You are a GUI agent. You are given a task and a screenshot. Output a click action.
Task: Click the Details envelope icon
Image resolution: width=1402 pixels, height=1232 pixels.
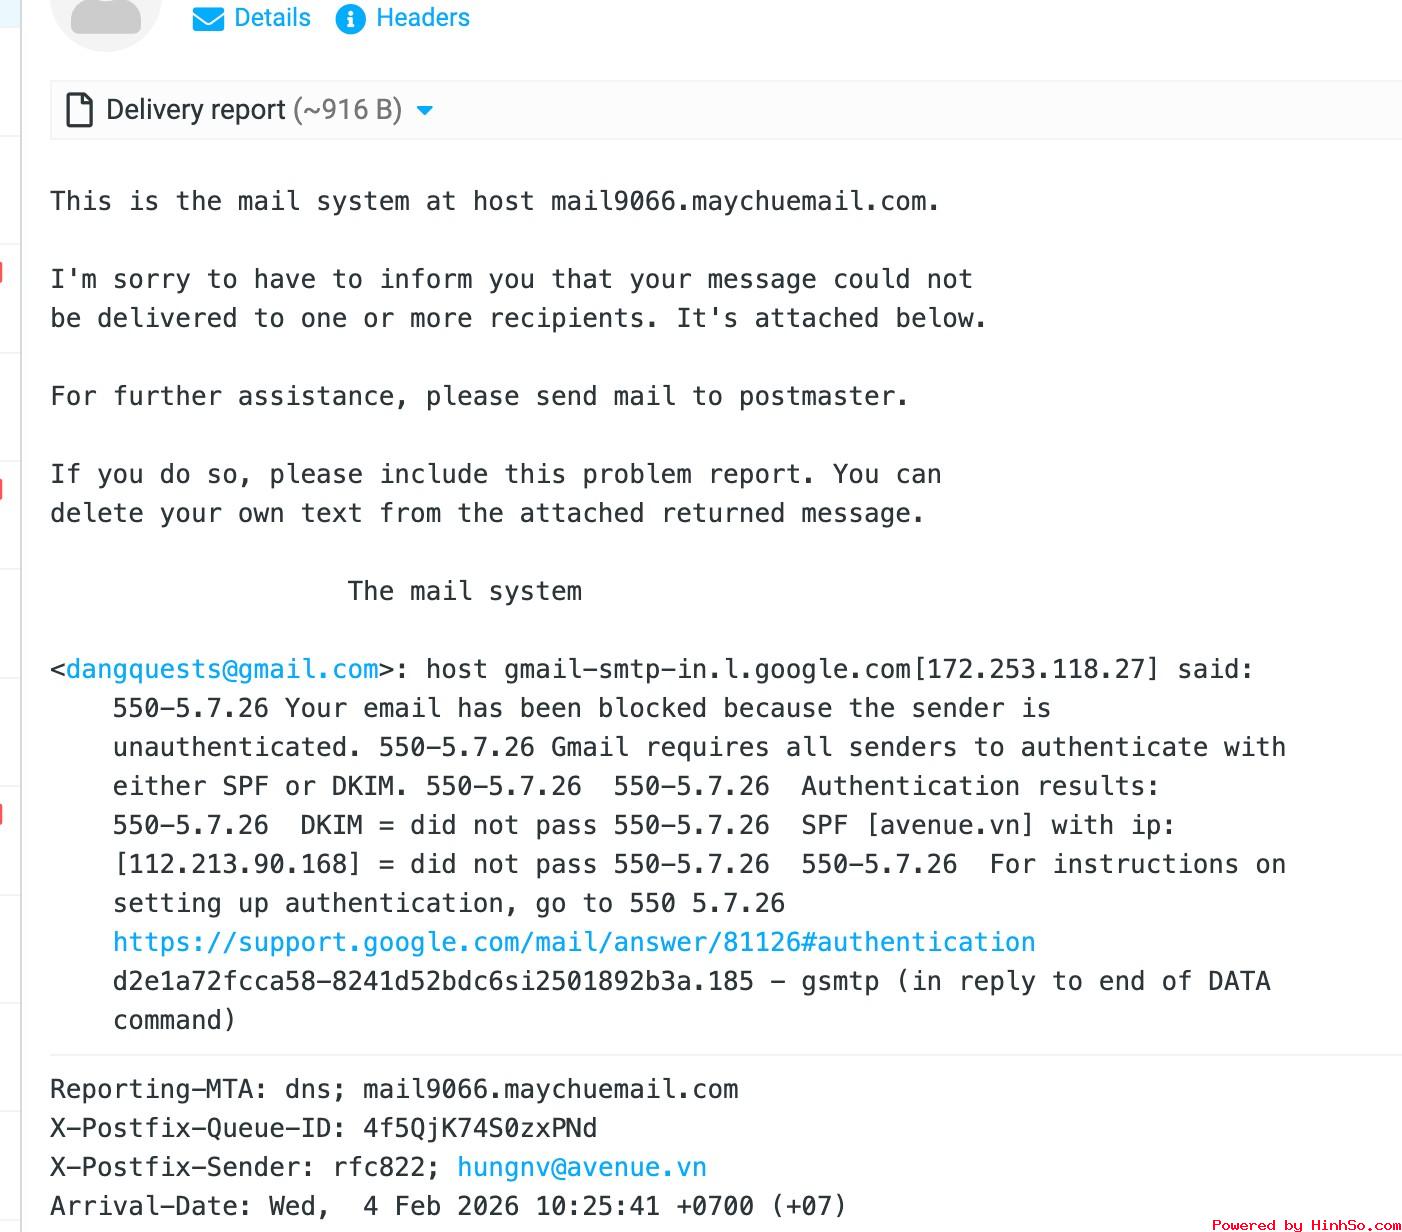[x=208, y=19]
